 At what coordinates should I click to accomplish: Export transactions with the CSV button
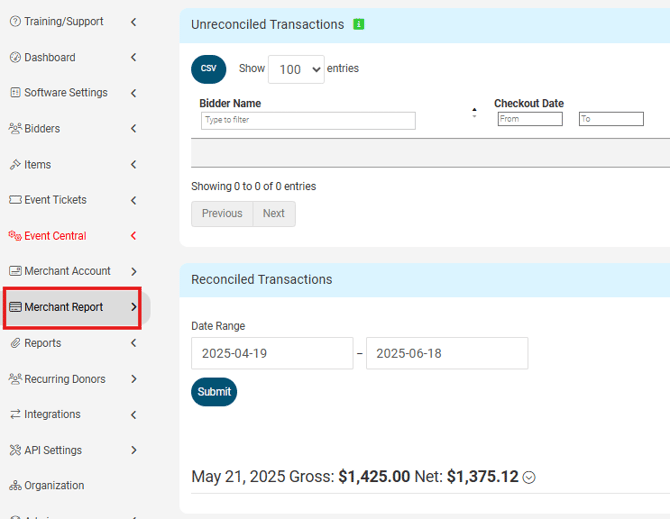(208, 69)
